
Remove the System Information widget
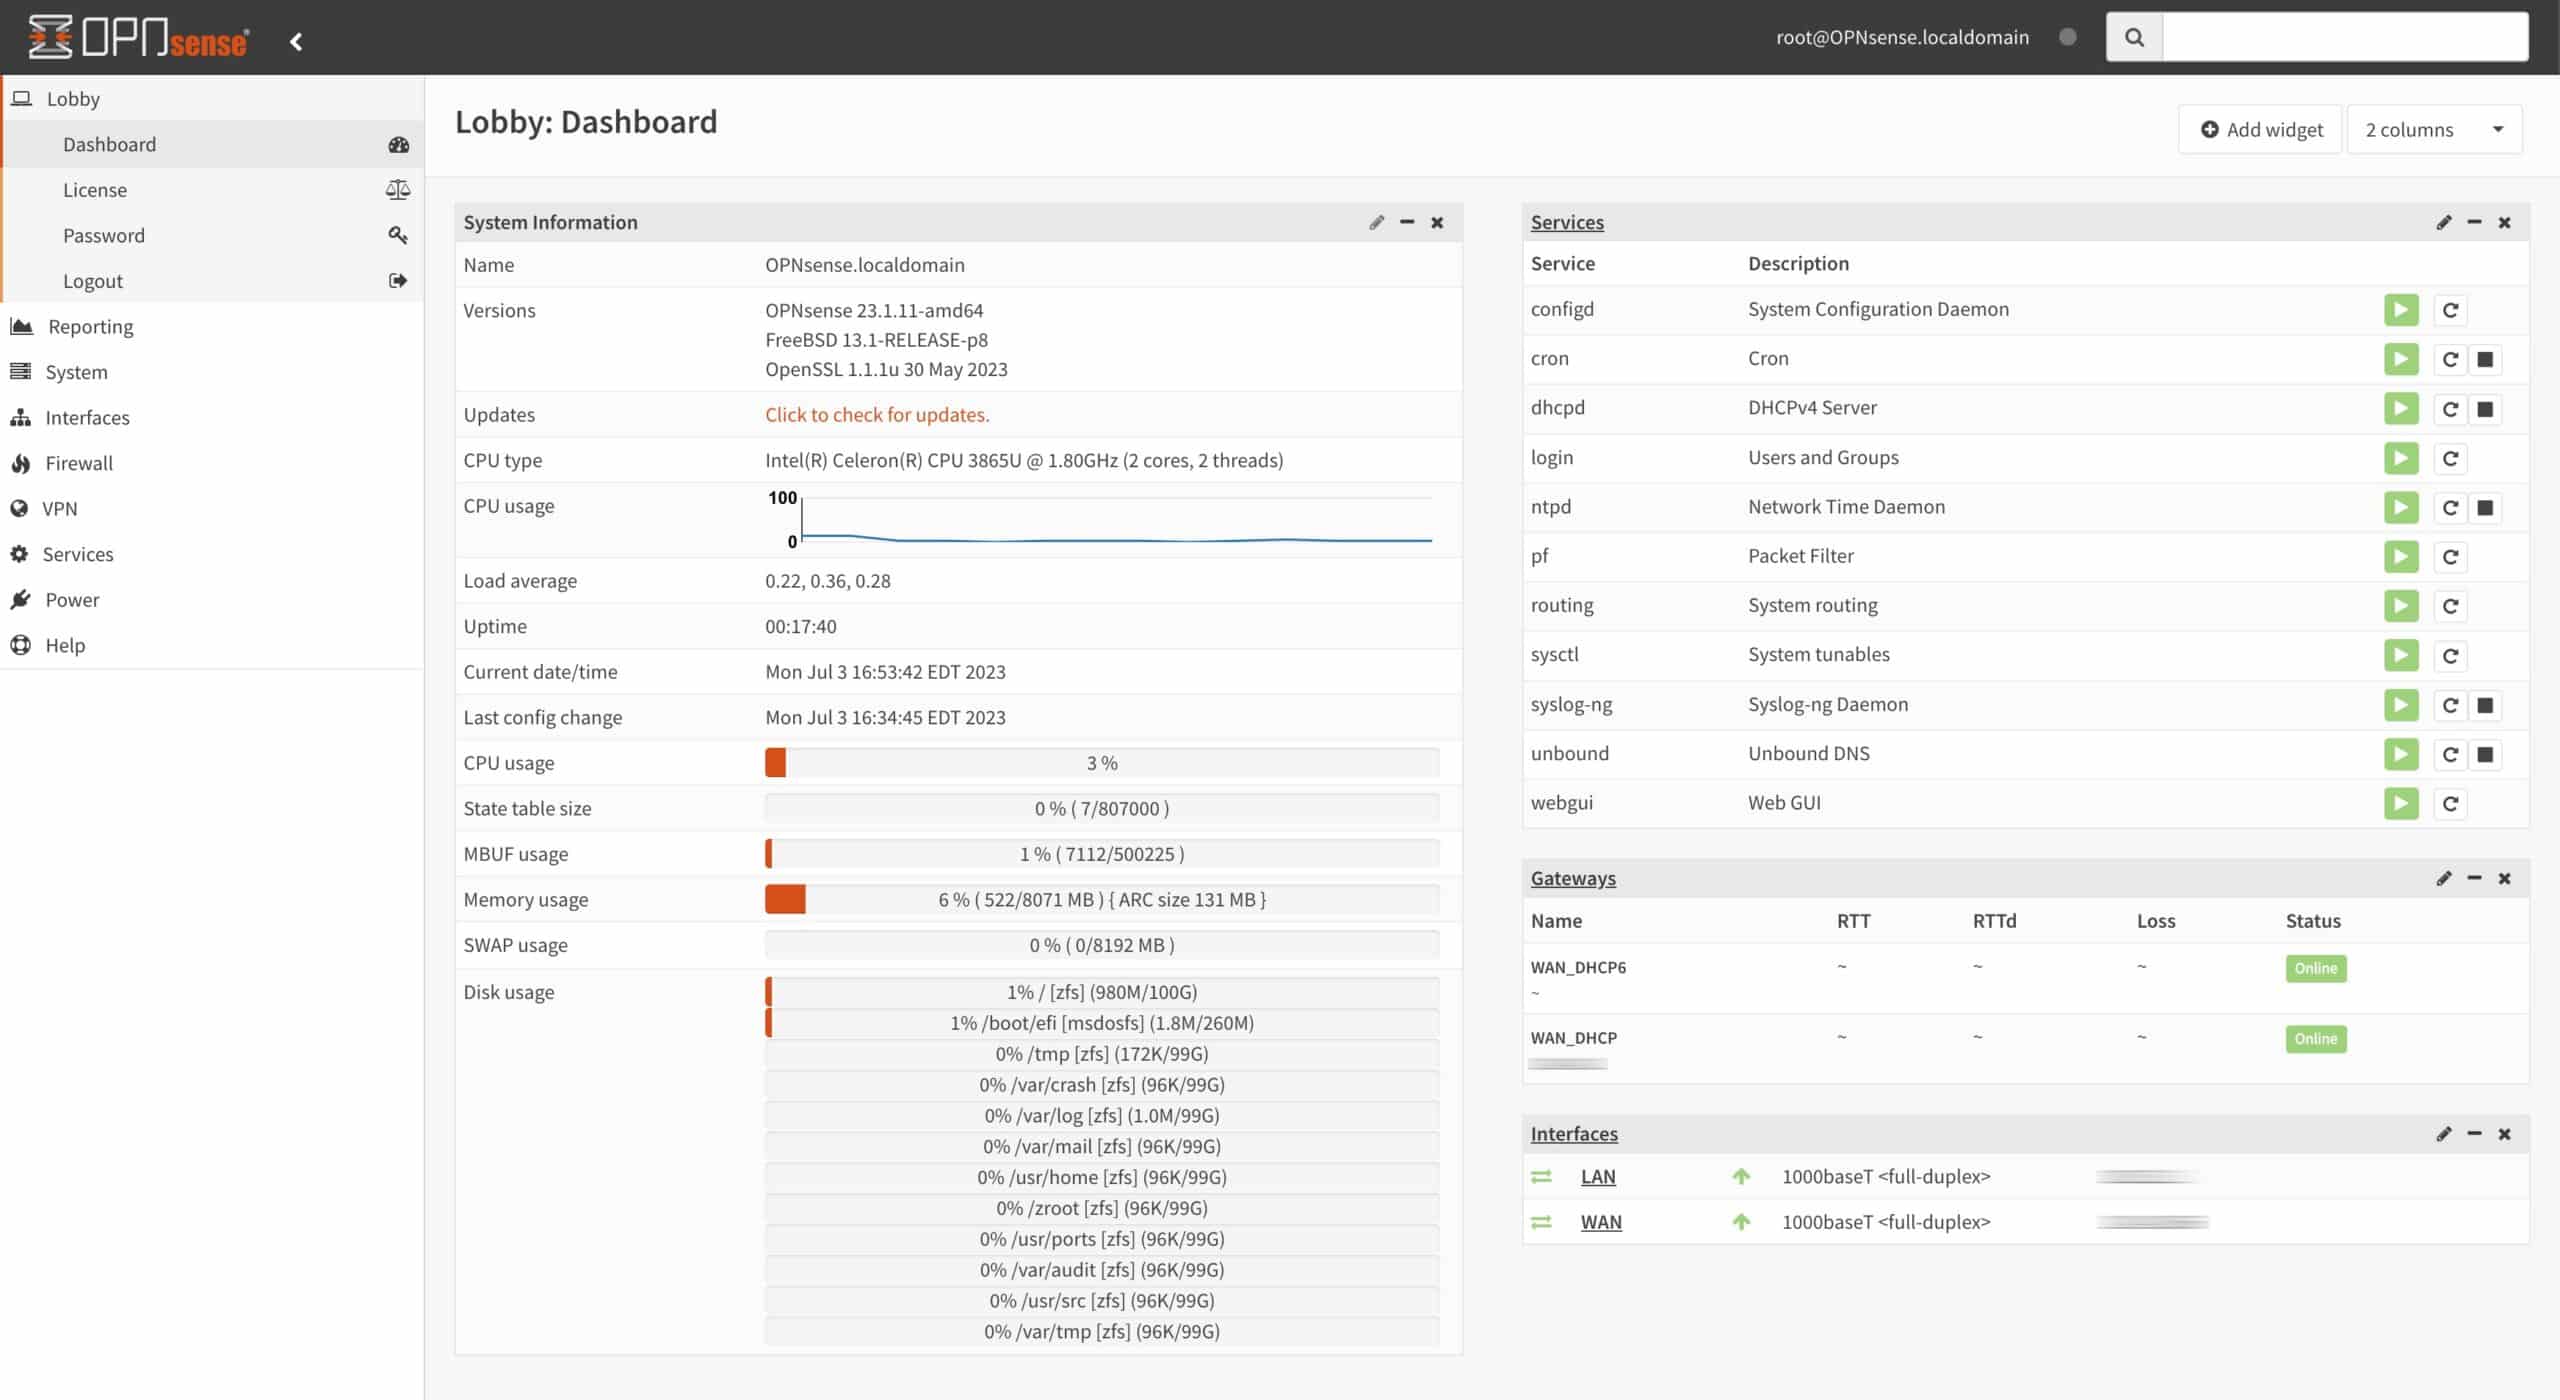1437,222
